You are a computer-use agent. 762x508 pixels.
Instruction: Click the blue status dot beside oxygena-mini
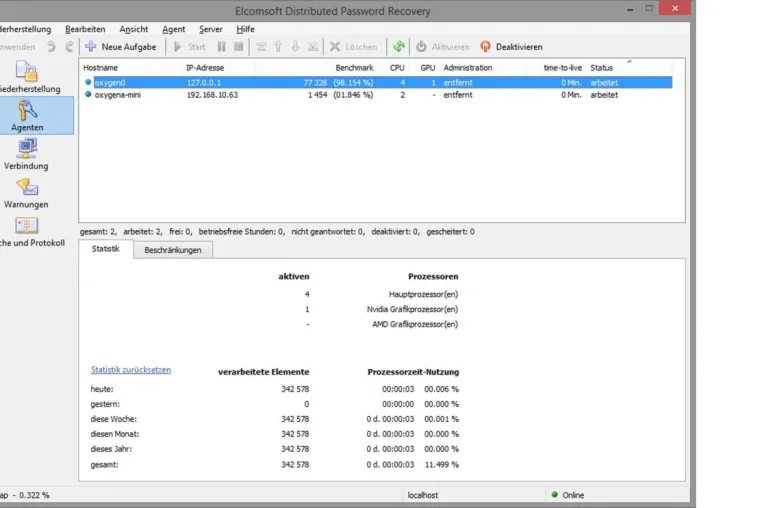(88, 94)
